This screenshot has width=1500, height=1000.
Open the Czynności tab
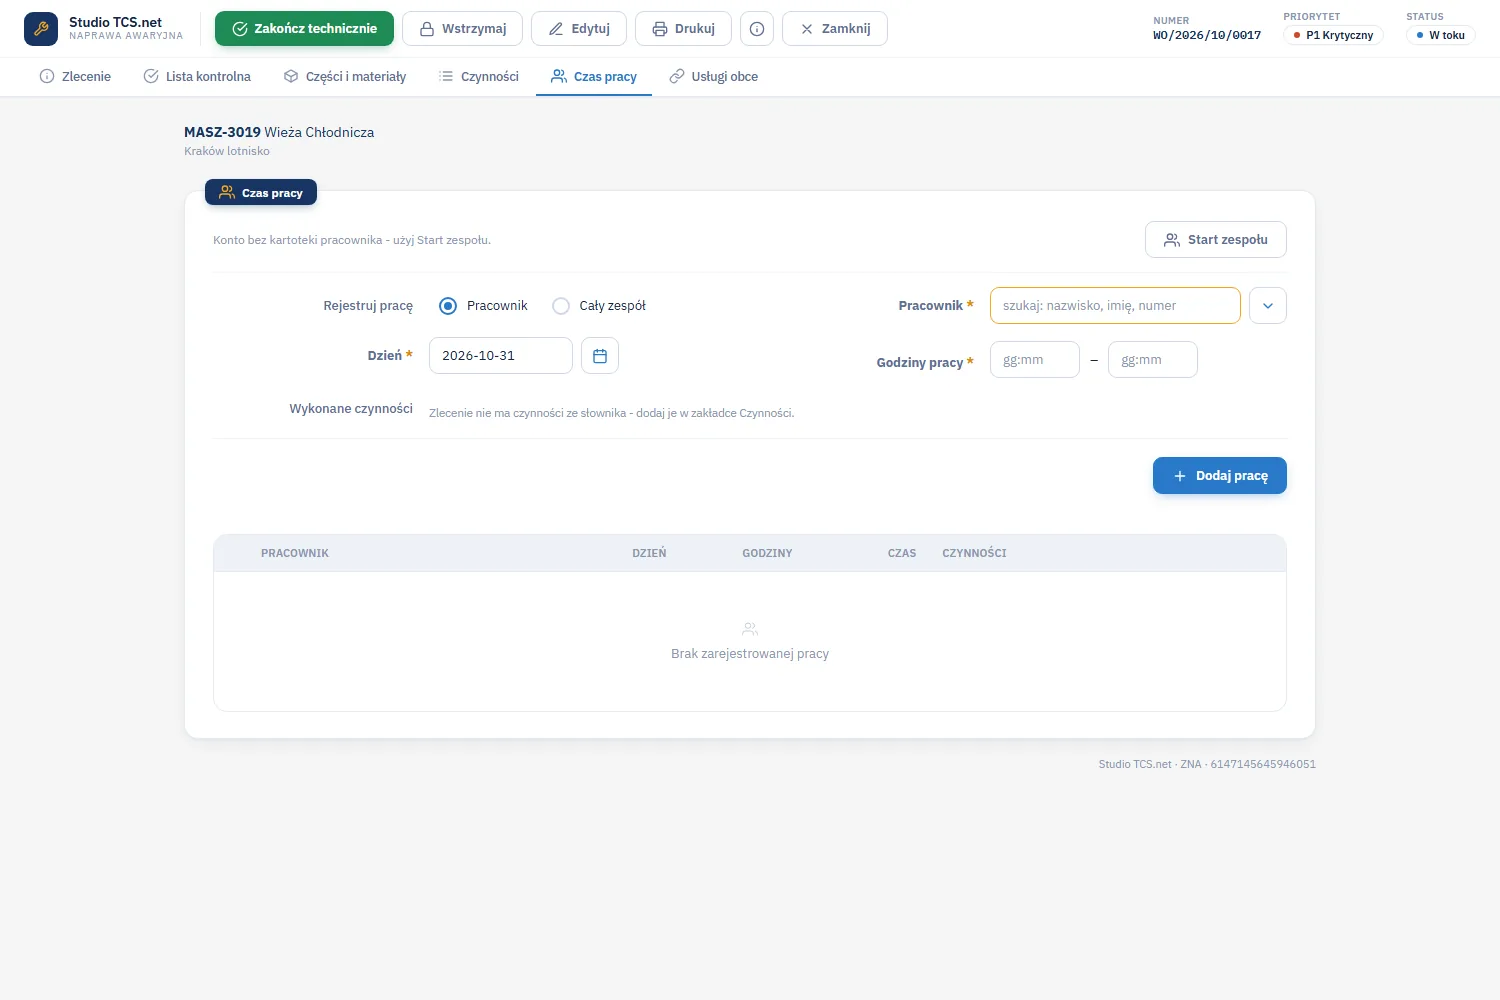pyautogui.click(x=479, y=77)
